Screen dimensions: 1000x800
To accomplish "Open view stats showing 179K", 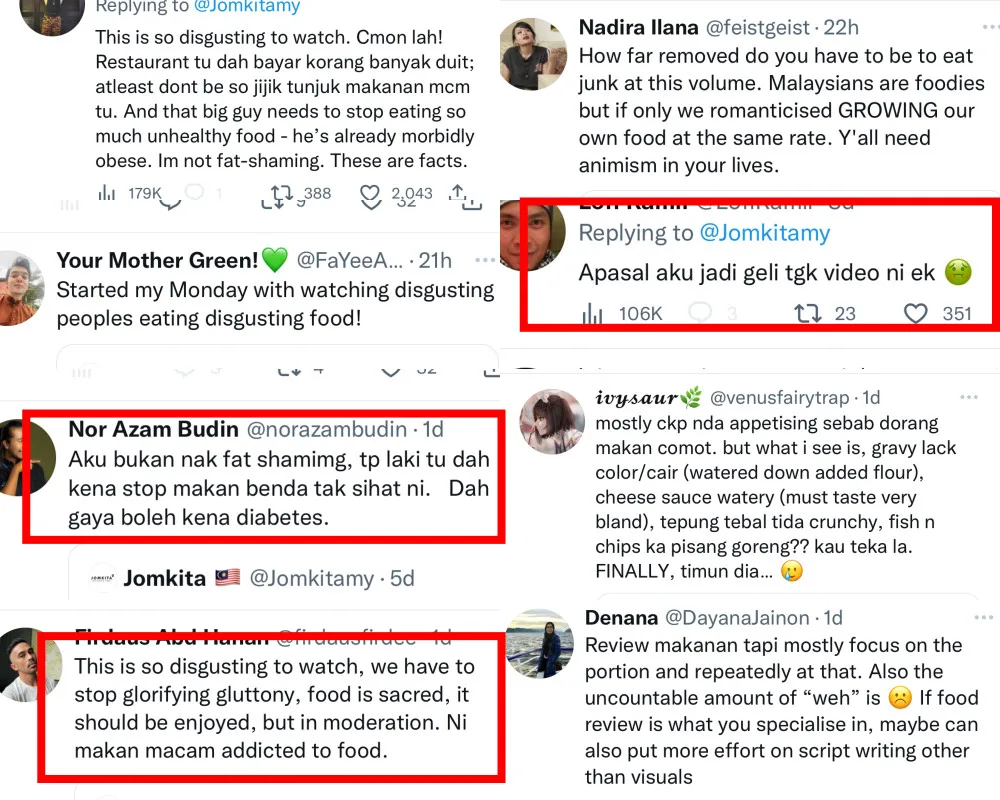I will (x=107, y=193).
